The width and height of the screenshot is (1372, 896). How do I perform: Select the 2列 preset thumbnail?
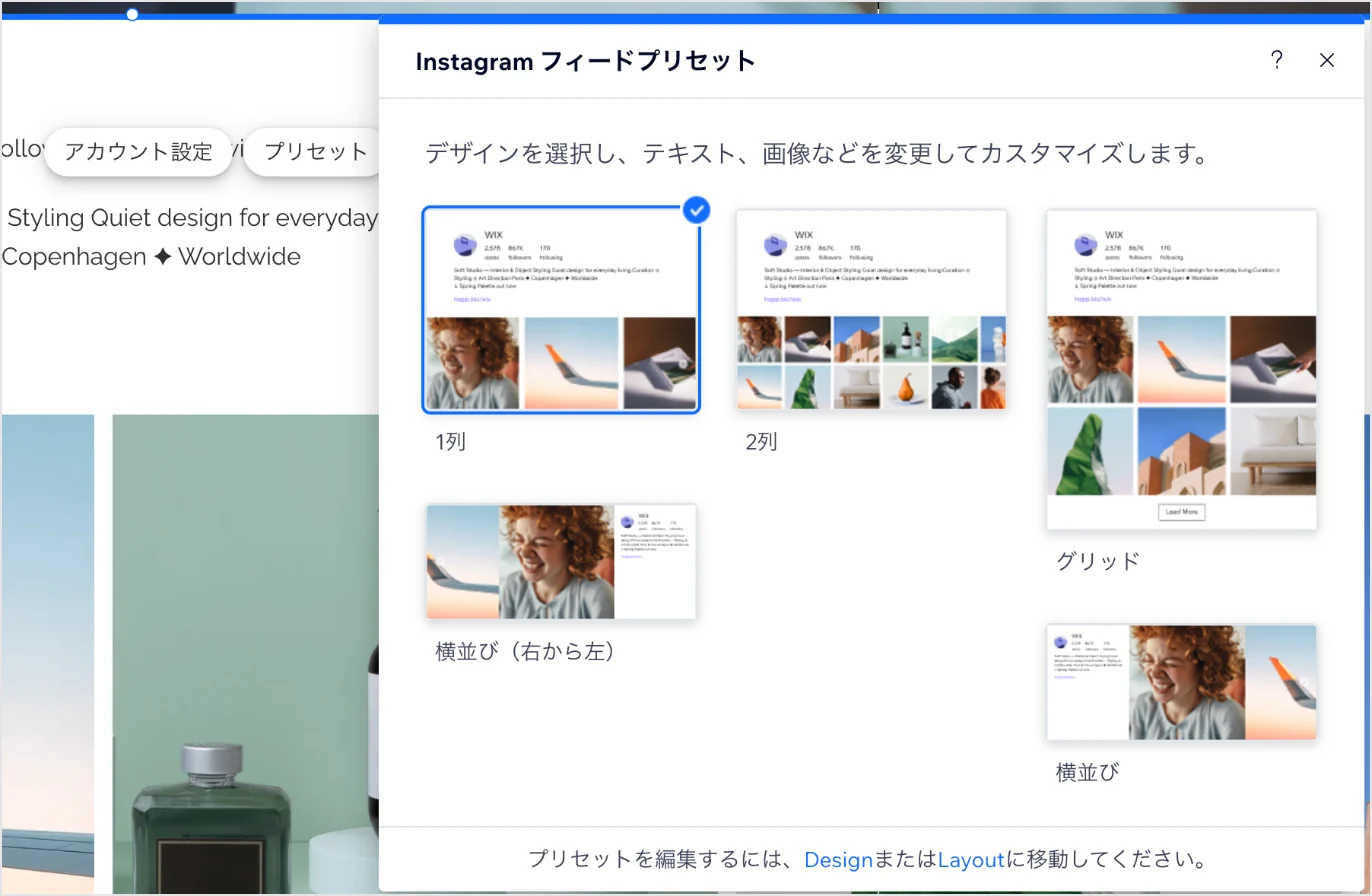click(x=871, y=310)
